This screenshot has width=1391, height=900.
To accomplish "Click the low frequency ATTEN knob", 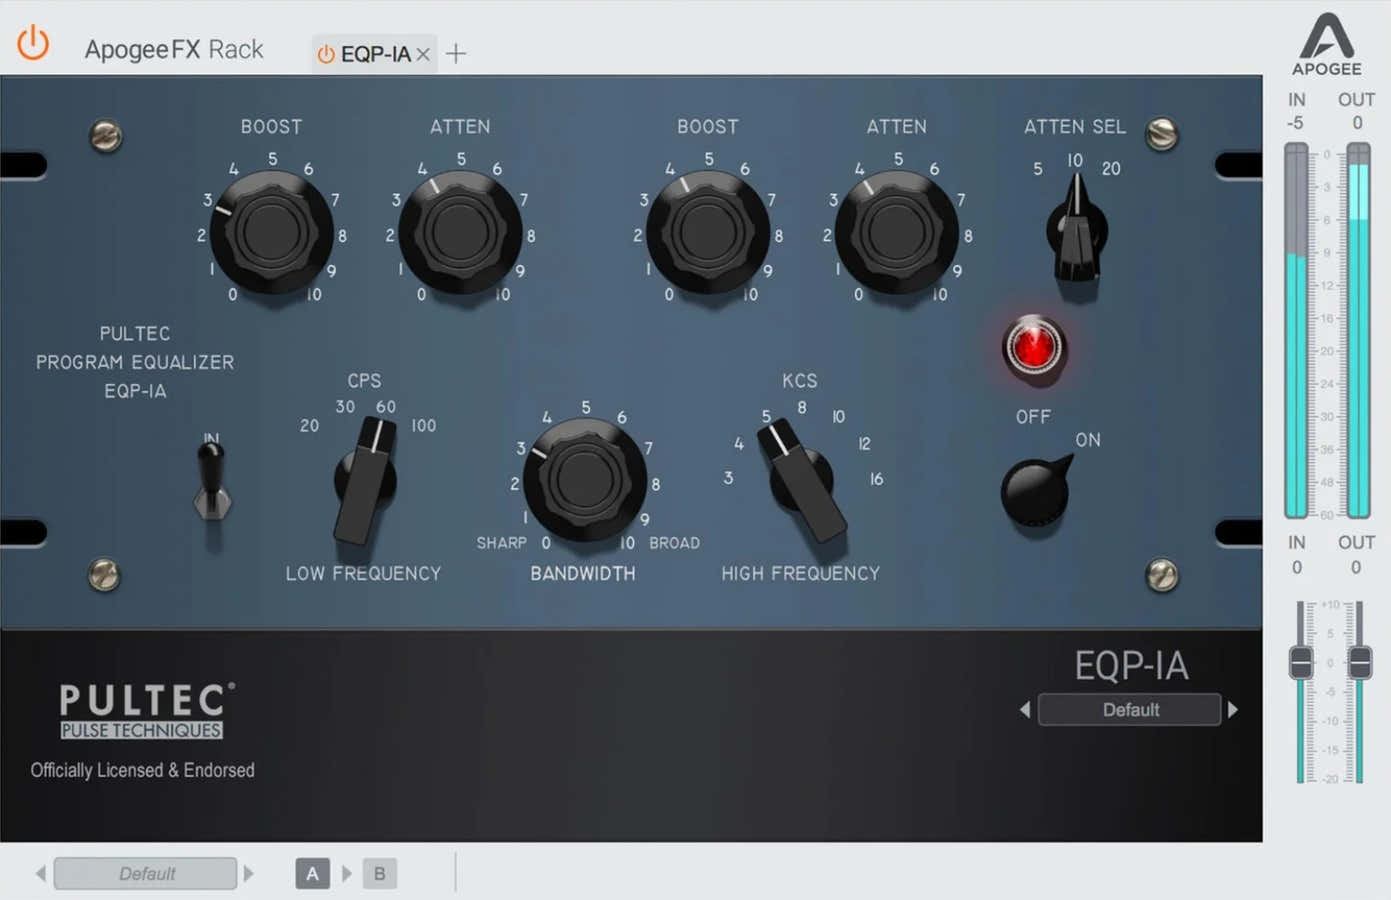I will 460,232.
